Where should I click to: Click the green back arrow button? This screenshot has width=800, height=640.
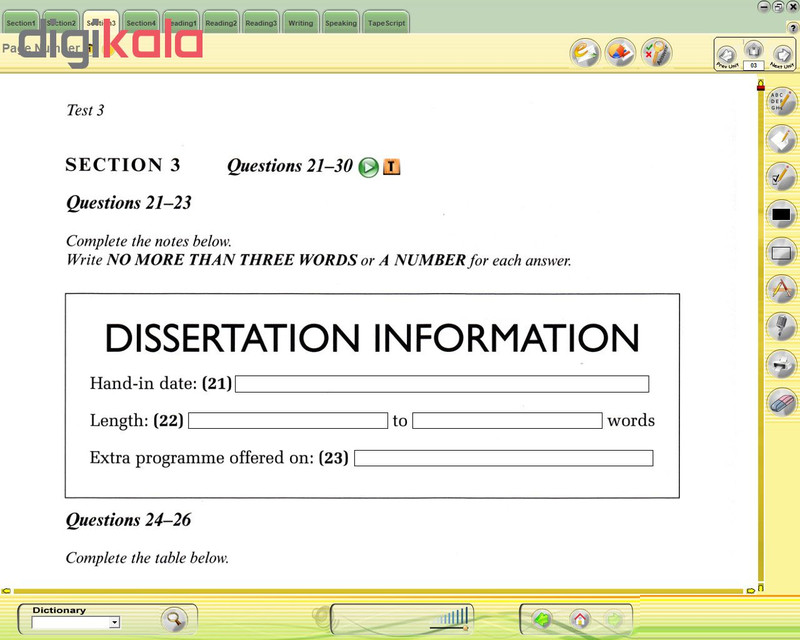(542, 620)
